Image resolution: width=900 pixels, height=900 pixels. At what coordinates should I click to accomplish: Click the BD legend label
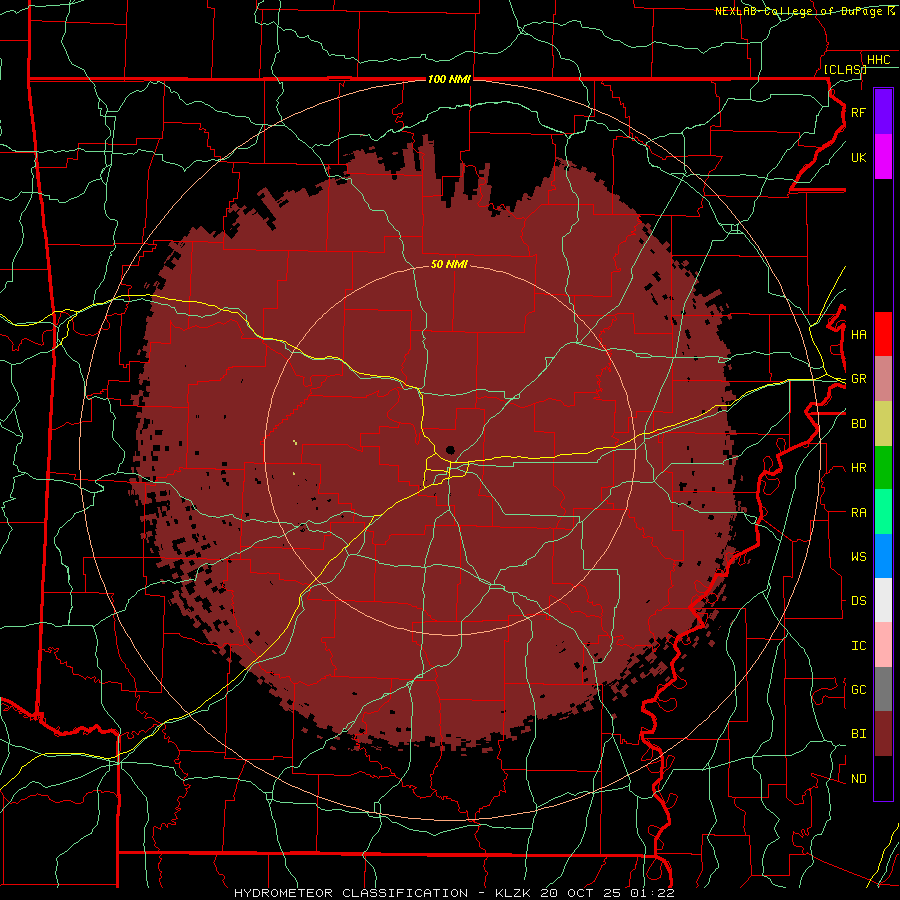pos(859,424)
